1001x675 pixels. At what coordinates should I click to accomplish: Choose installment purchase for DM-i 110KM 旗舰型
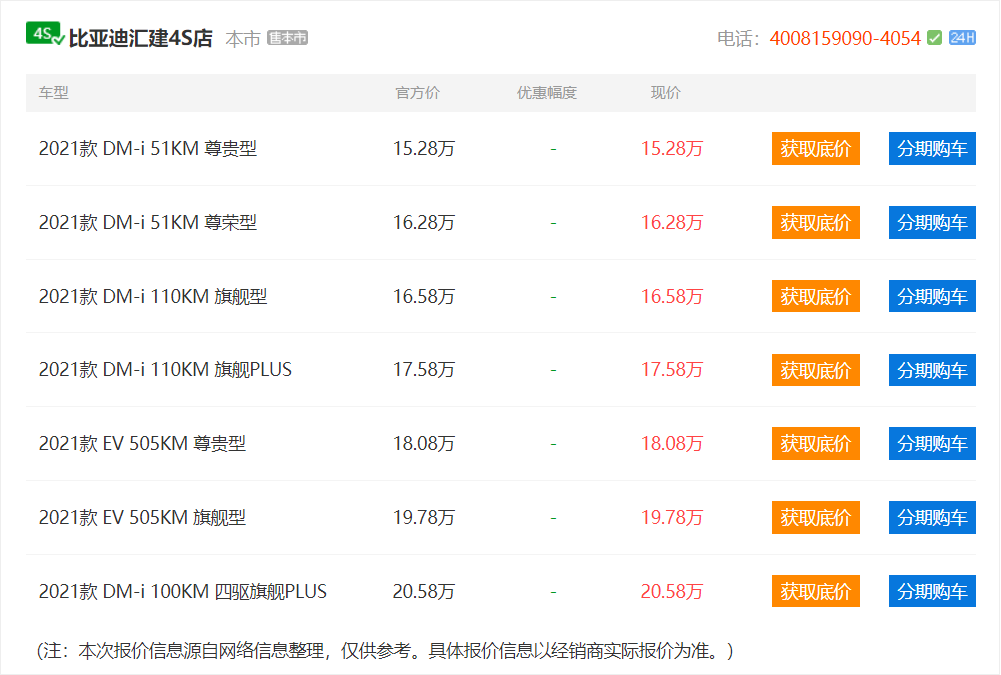[932, 296]
